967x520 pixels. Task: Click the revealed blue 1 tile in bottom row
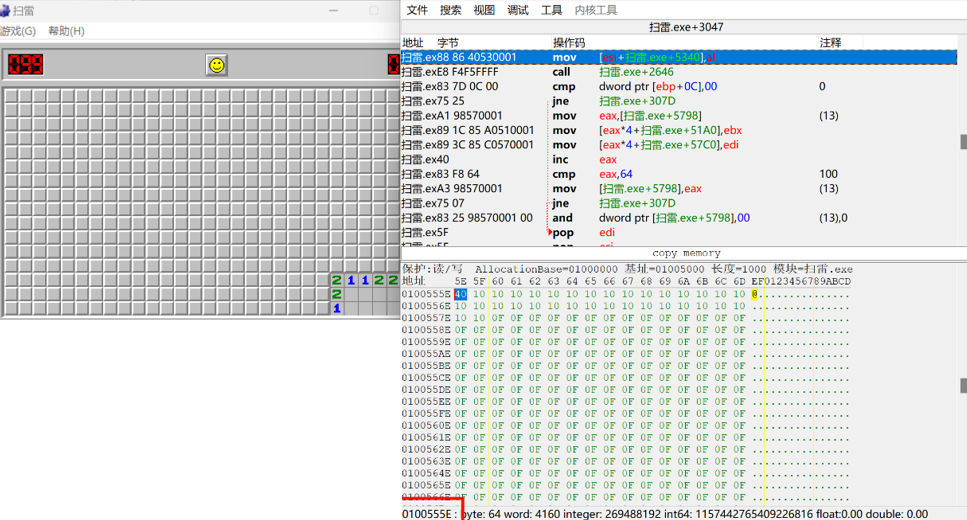(337, 308)
